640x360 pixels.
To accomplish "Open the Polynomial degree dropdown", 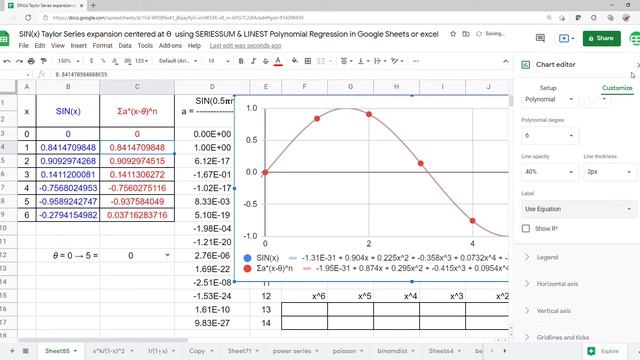I will tap(550, 136).
